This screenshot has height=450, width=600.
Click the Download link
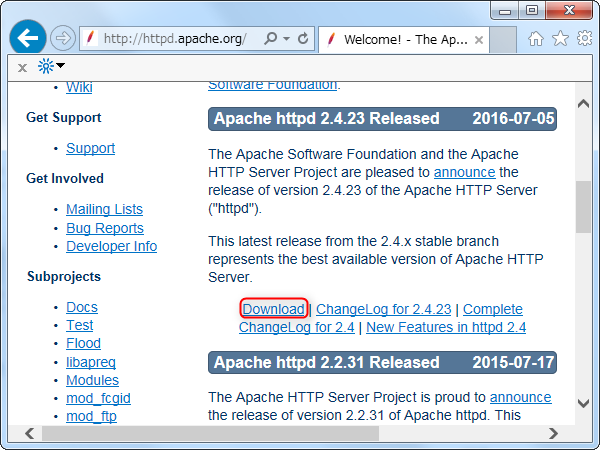pos(274,309)
